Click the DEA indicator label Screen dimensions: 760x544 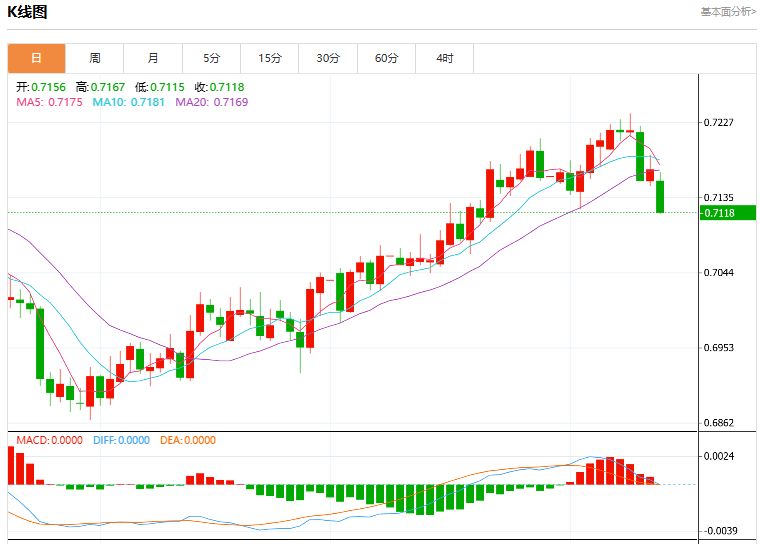(188, 440)
